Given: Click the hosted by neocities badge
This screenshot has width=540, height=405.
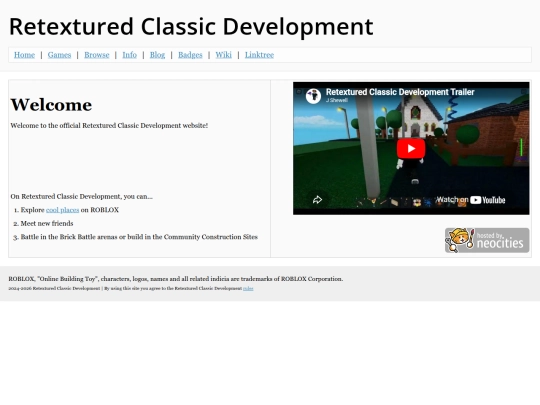Looking at the screenshot, I should pyautogui.click(x=487, y=240).
